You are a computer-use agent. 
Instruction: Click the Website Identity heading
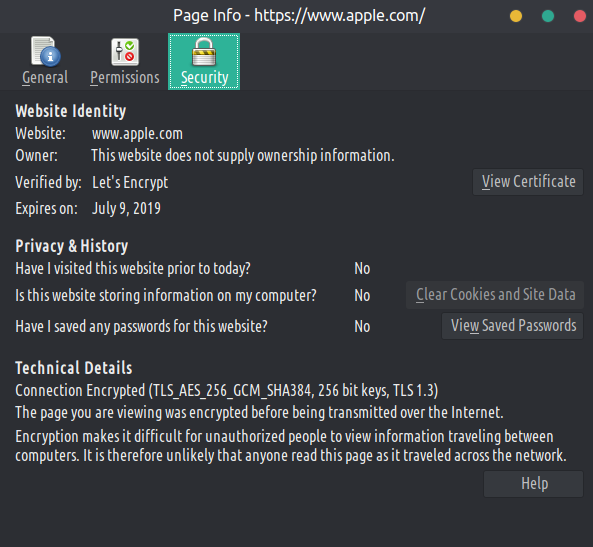point(71,111)
